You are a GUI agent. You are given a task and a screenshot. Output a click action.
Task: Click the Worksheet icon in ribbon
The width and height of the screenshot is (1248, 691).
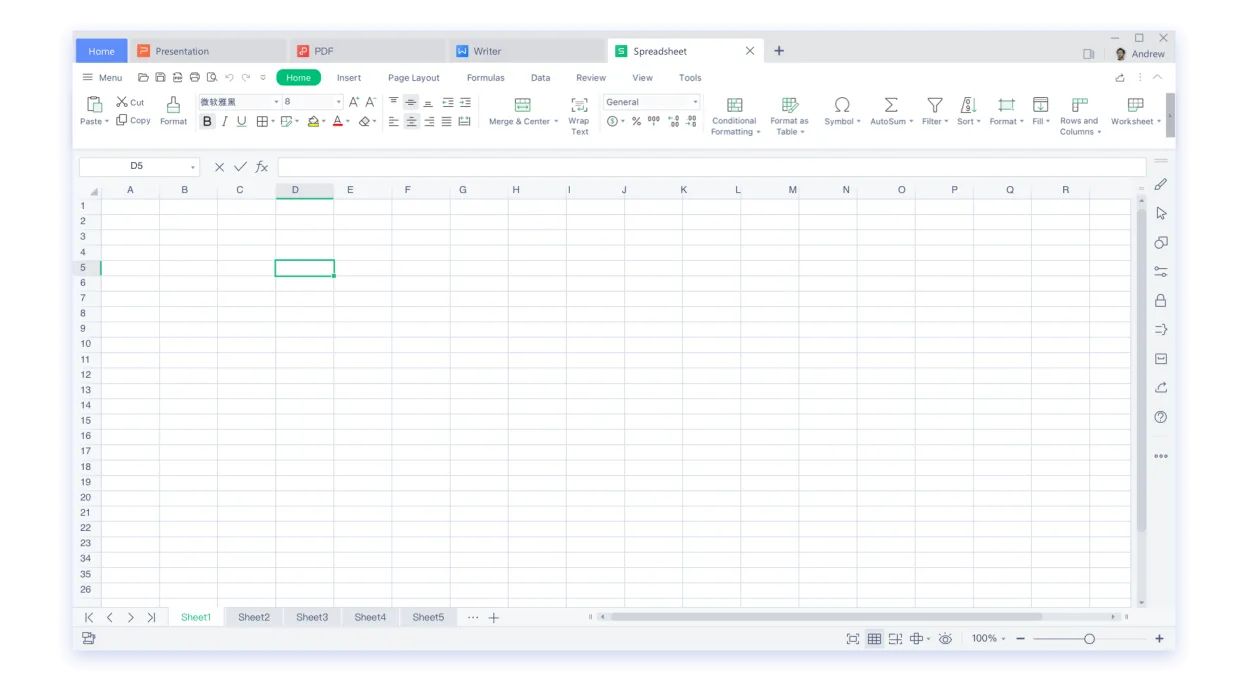[1135, 105]
